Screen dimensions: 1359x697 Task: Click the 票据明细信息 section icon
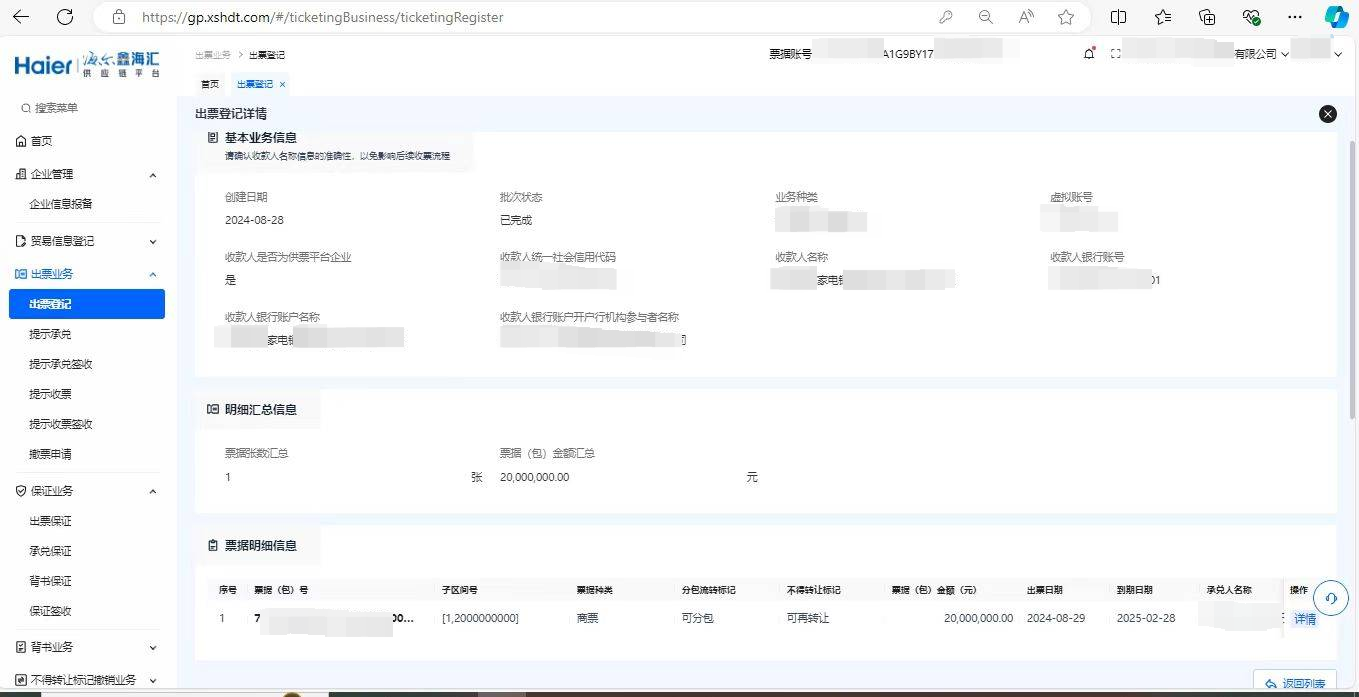213,544
